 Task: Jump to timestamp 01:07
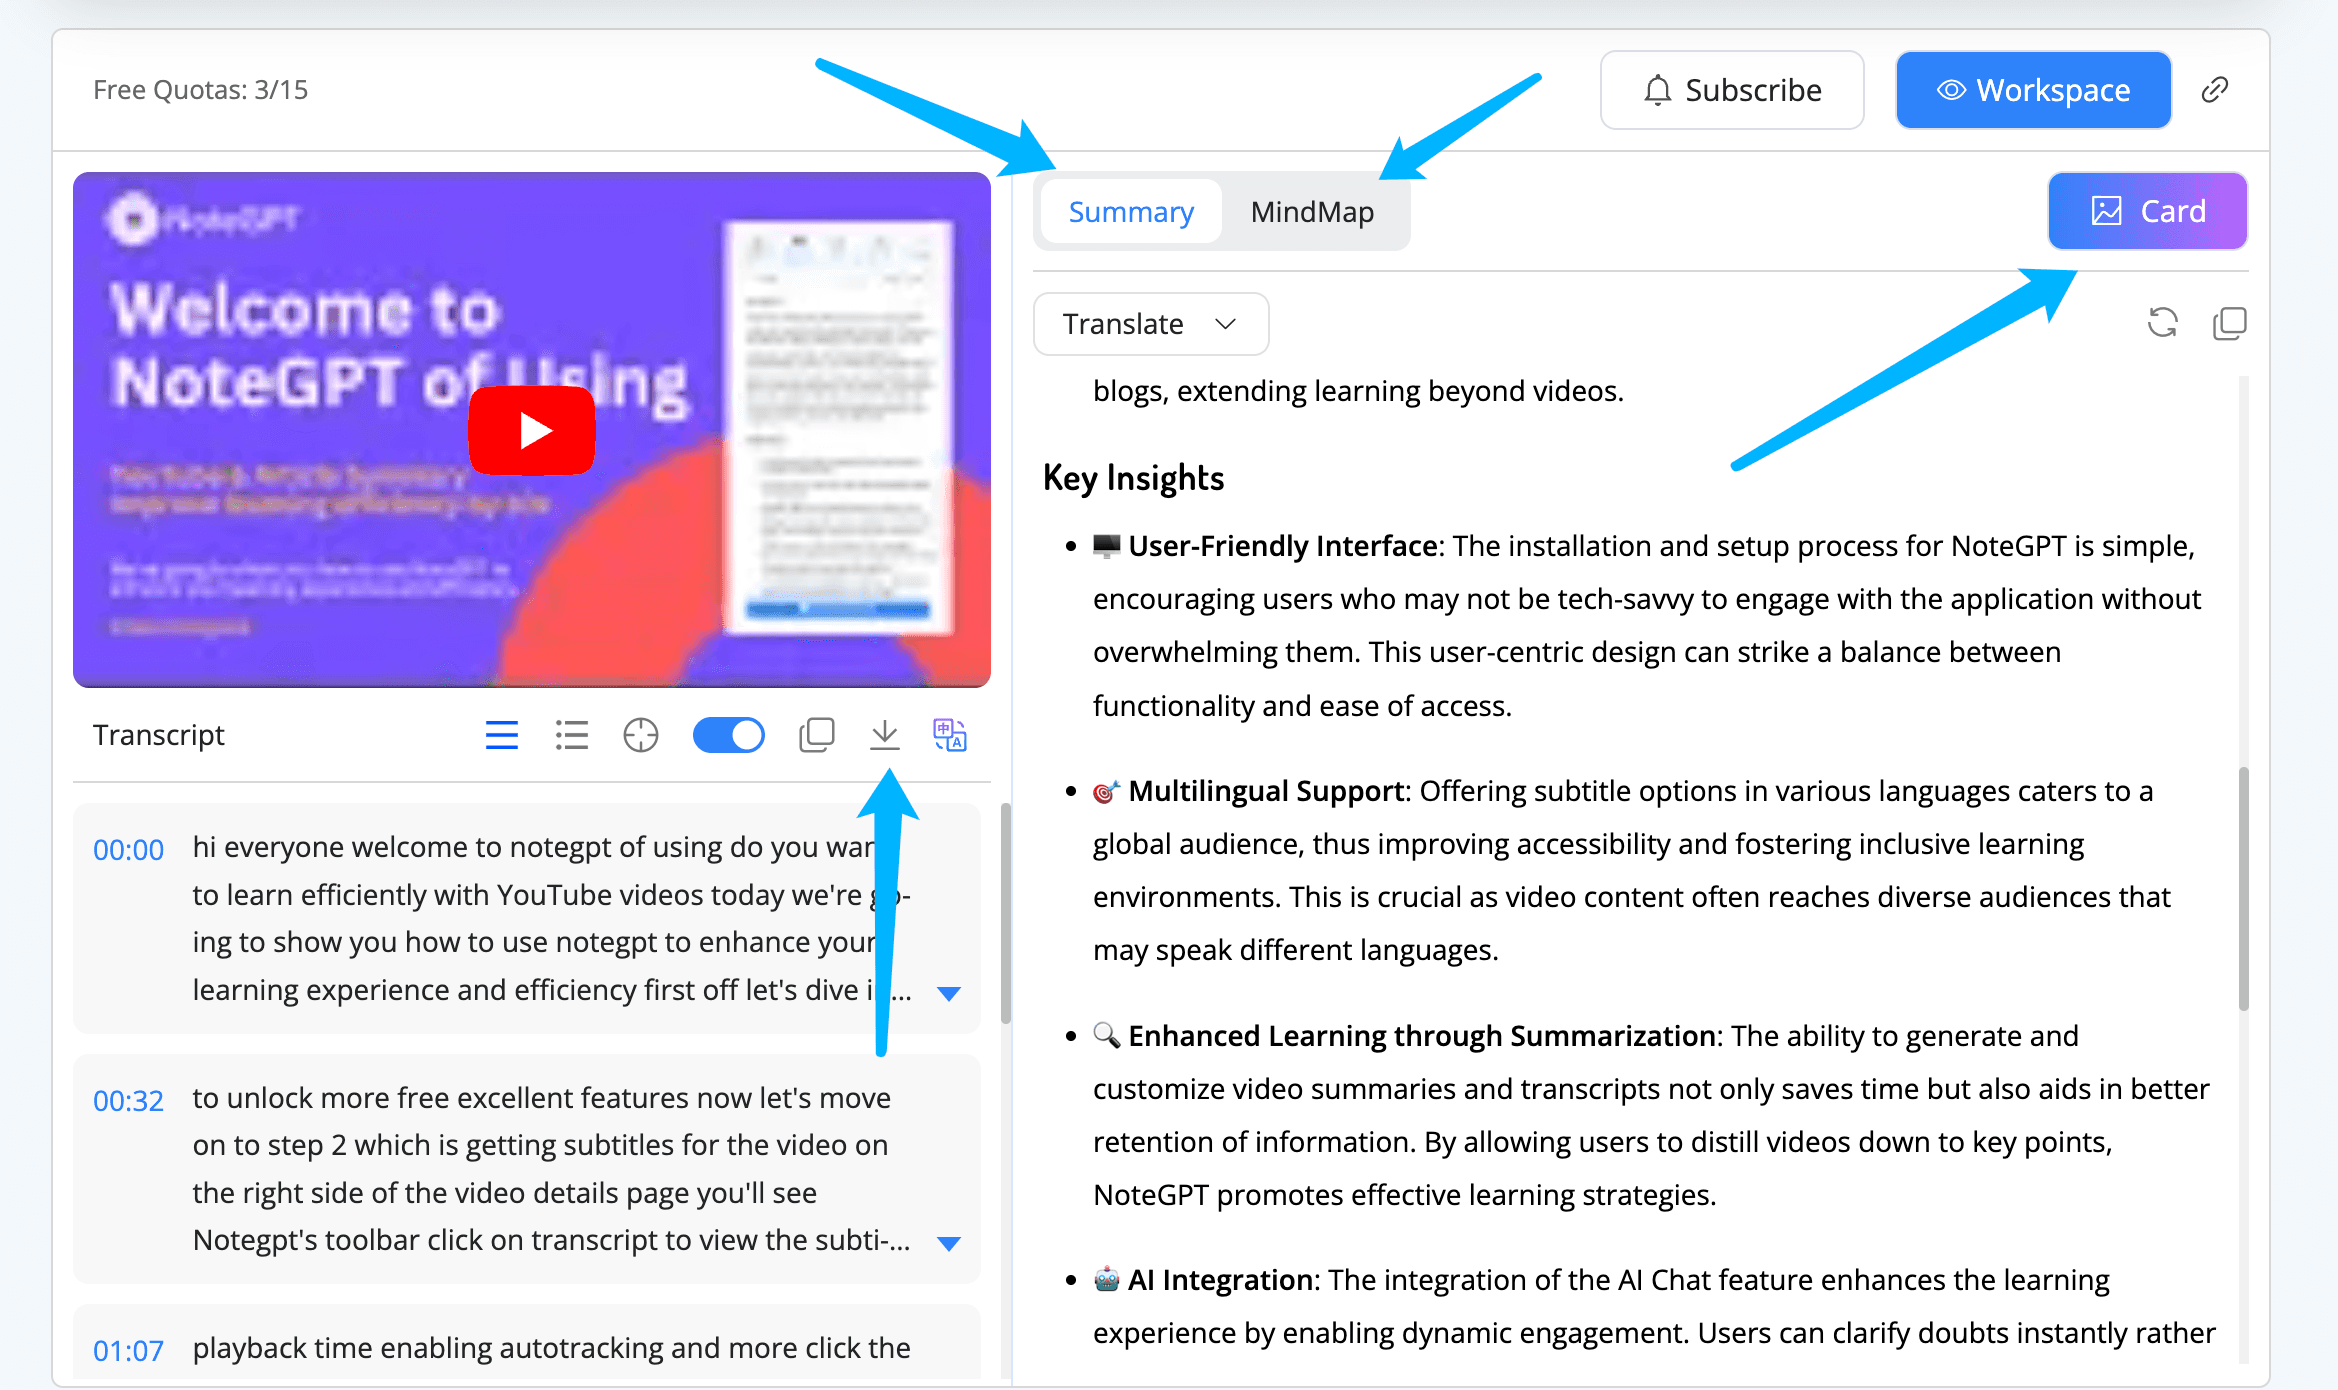coord(128,1350)
